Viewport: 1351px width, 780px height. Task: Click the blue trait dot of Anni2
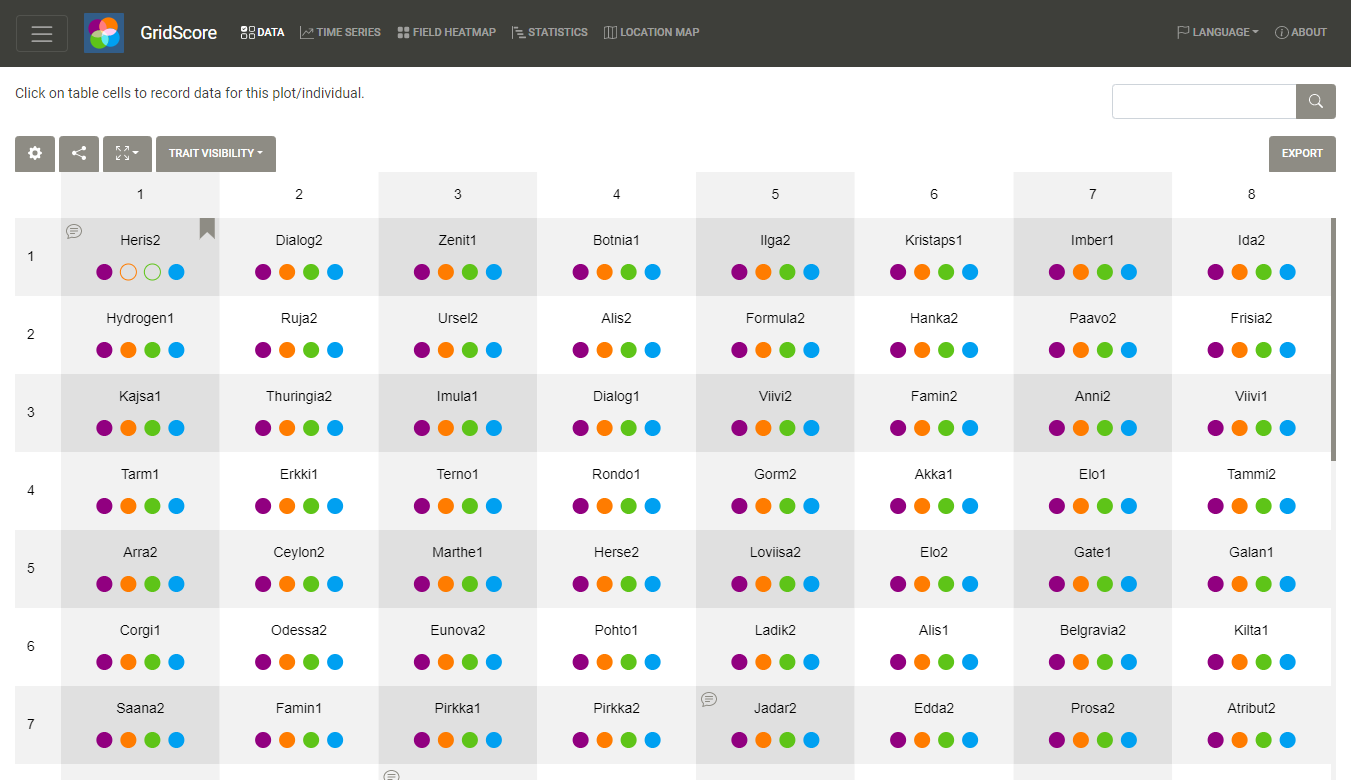pos(1129,428)
